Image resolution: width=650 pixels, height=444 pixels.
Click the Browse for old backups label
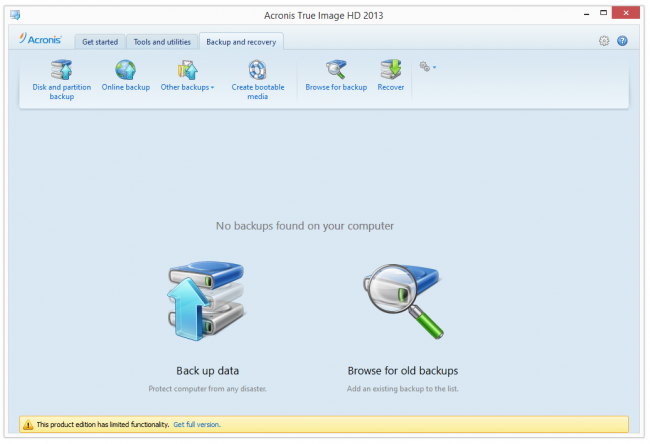pyautogui.click(x=402, y=370)
